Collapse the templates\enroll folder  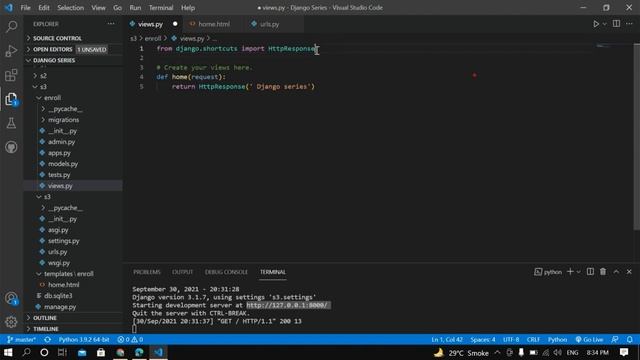73,274
